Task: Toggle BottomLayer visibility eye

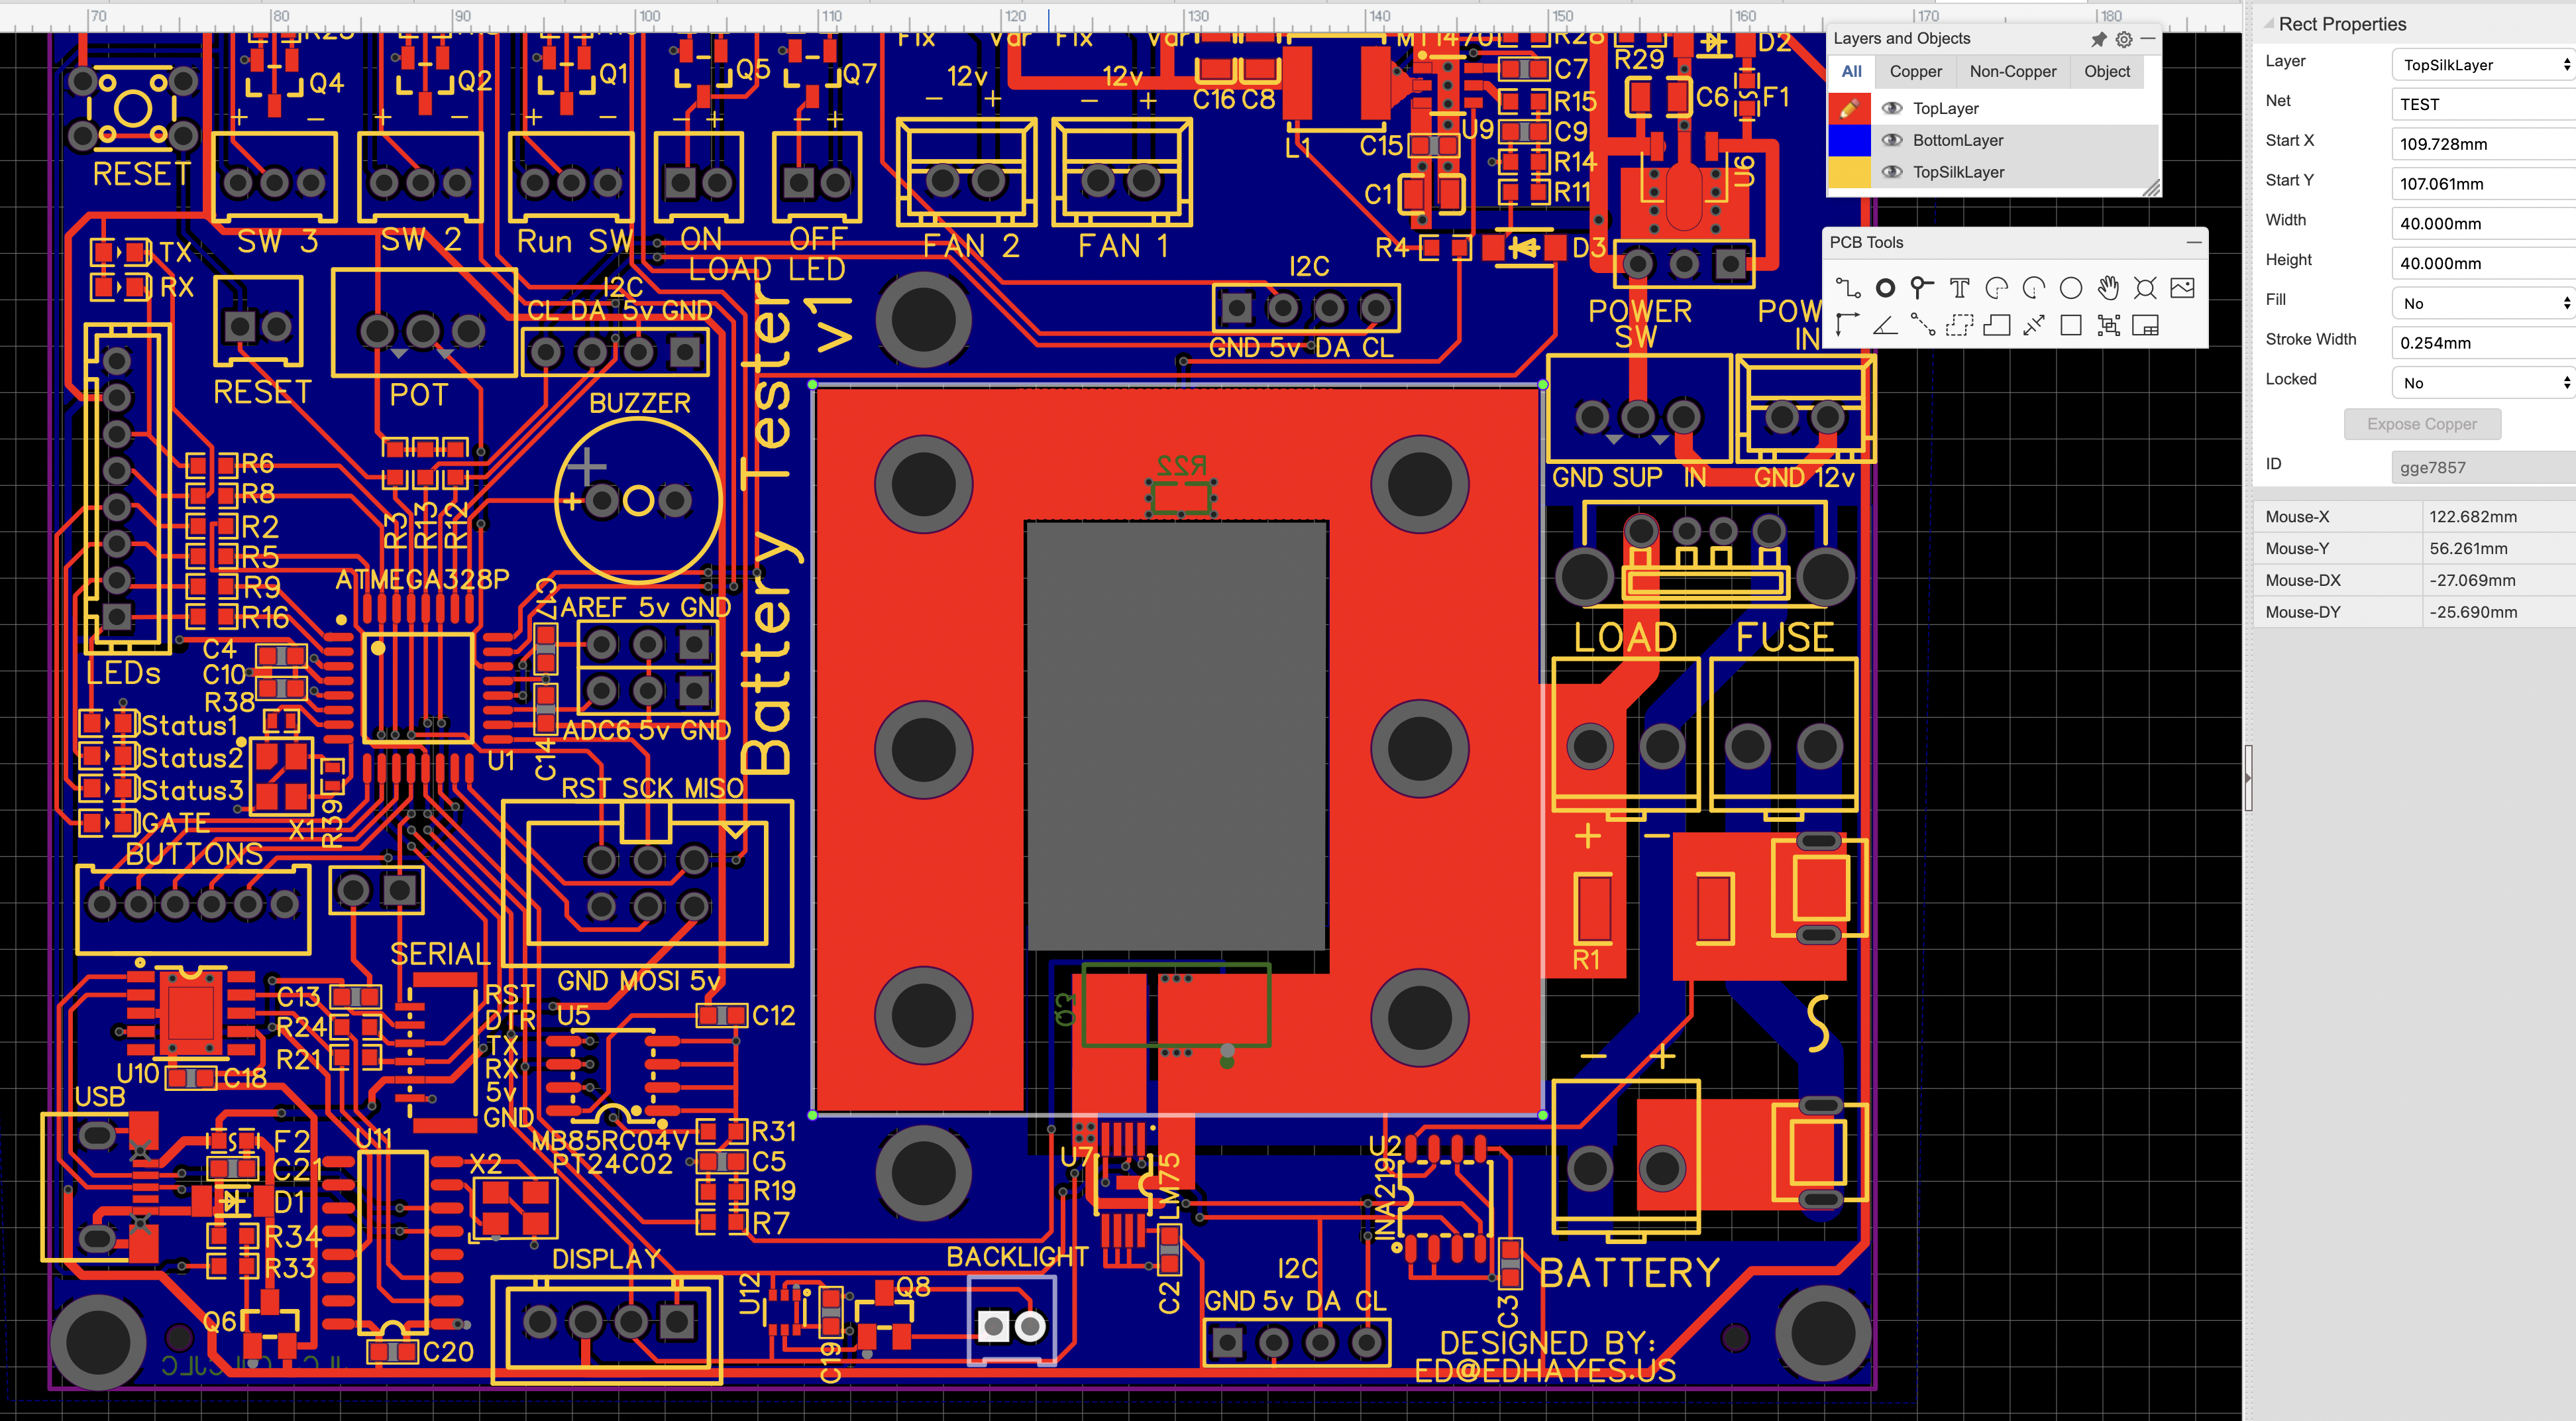Action: (1892, 140)
